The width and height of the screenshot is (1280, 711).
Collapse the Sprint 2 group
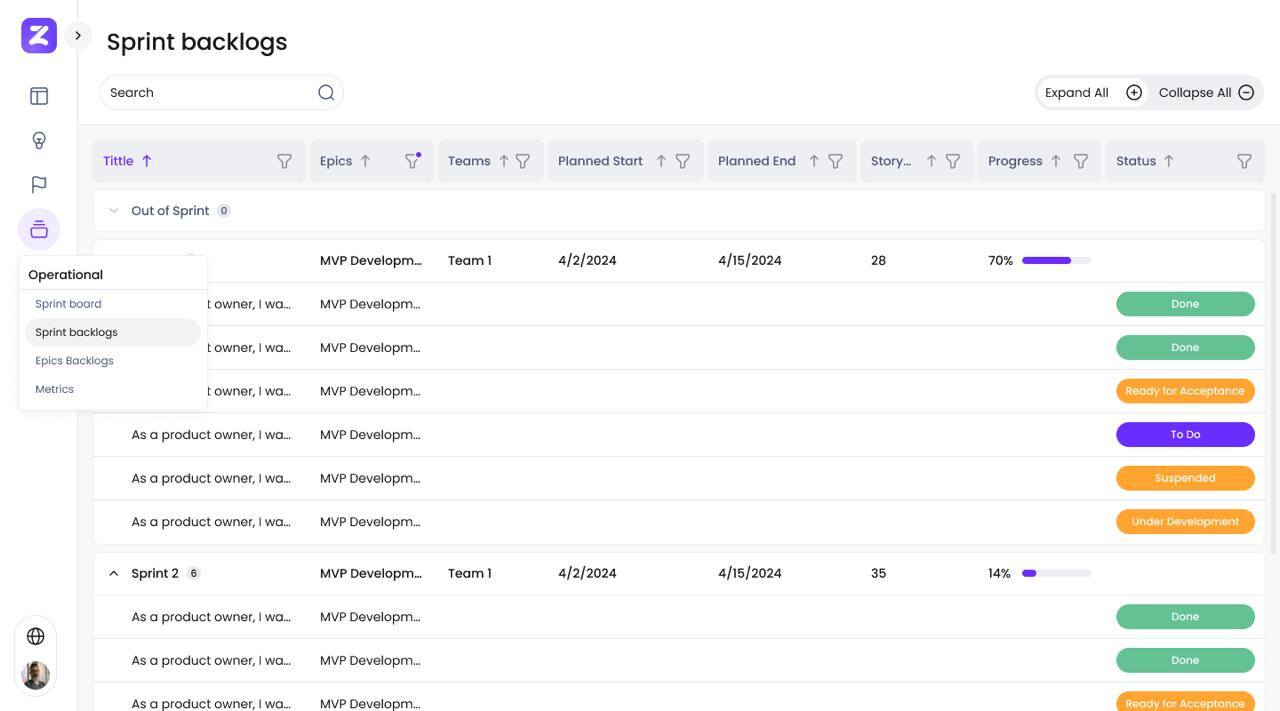[x=113, y=573]
